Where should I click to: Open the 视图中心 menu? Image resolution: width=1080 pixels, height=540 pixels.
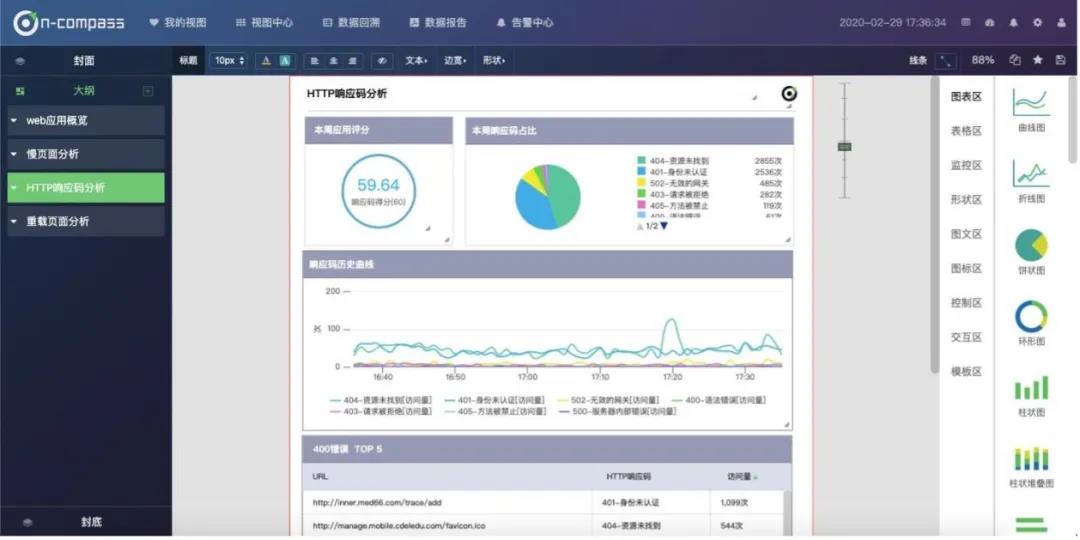[264, 22]
